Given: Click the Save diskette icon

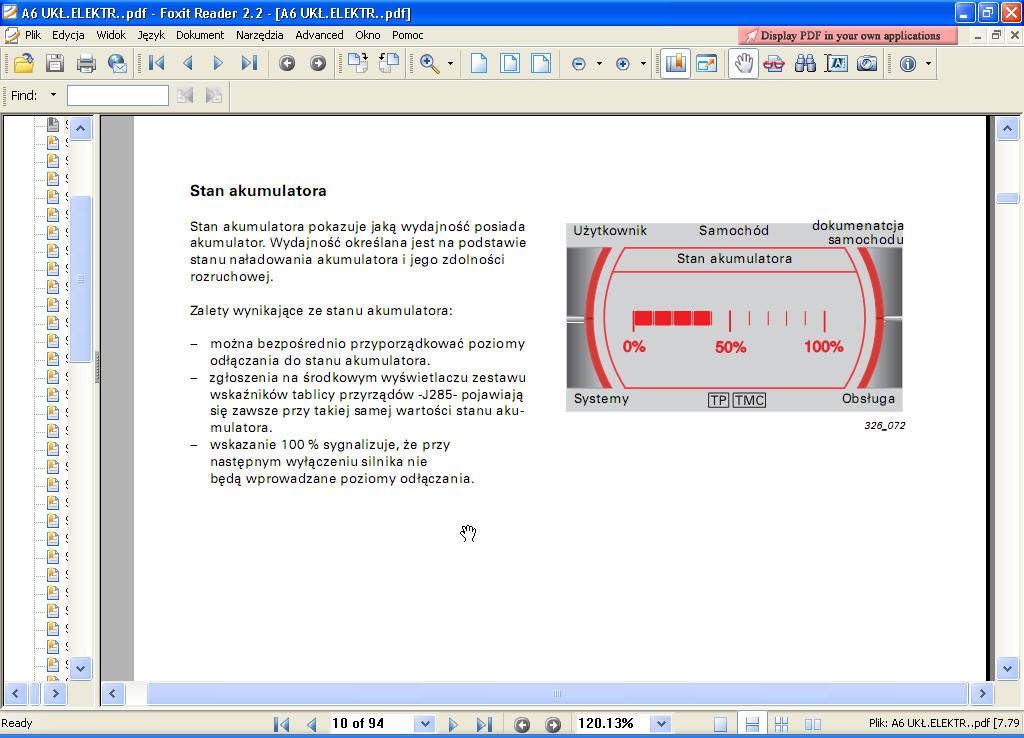Looking at the screenshot, I should 55,63.
